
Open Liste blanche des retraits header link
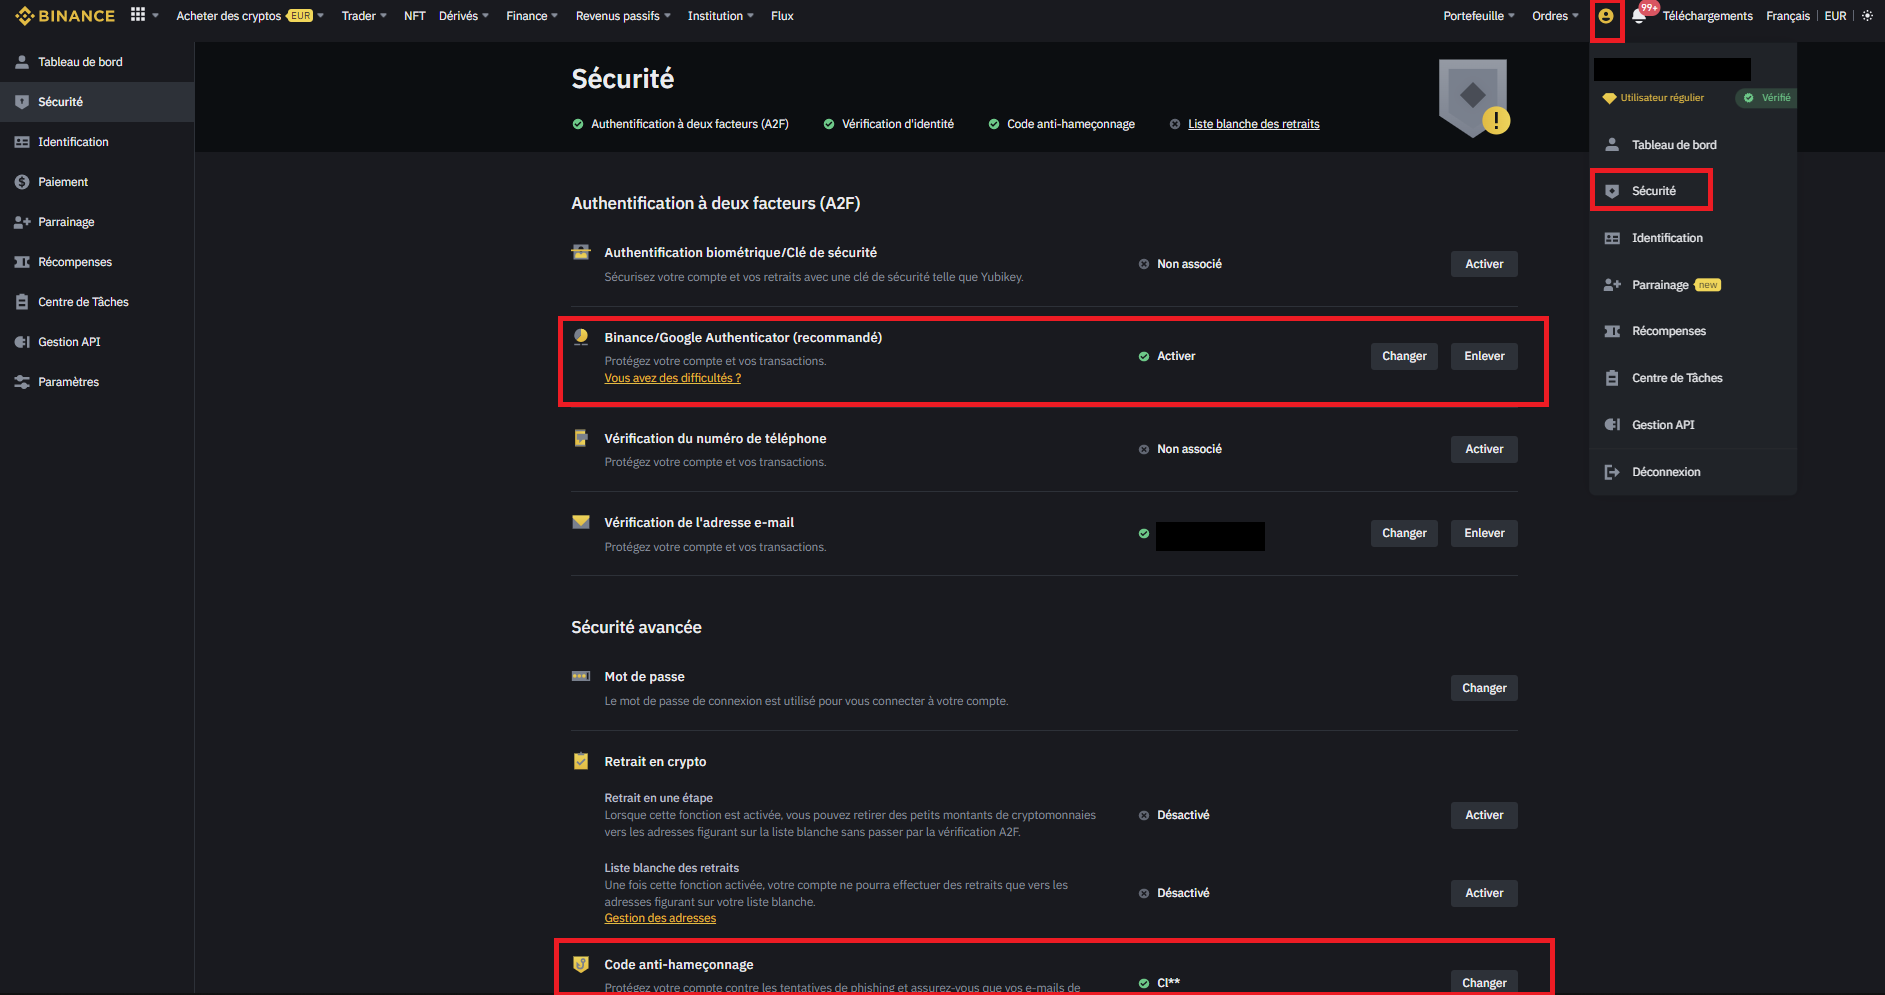1253,124
